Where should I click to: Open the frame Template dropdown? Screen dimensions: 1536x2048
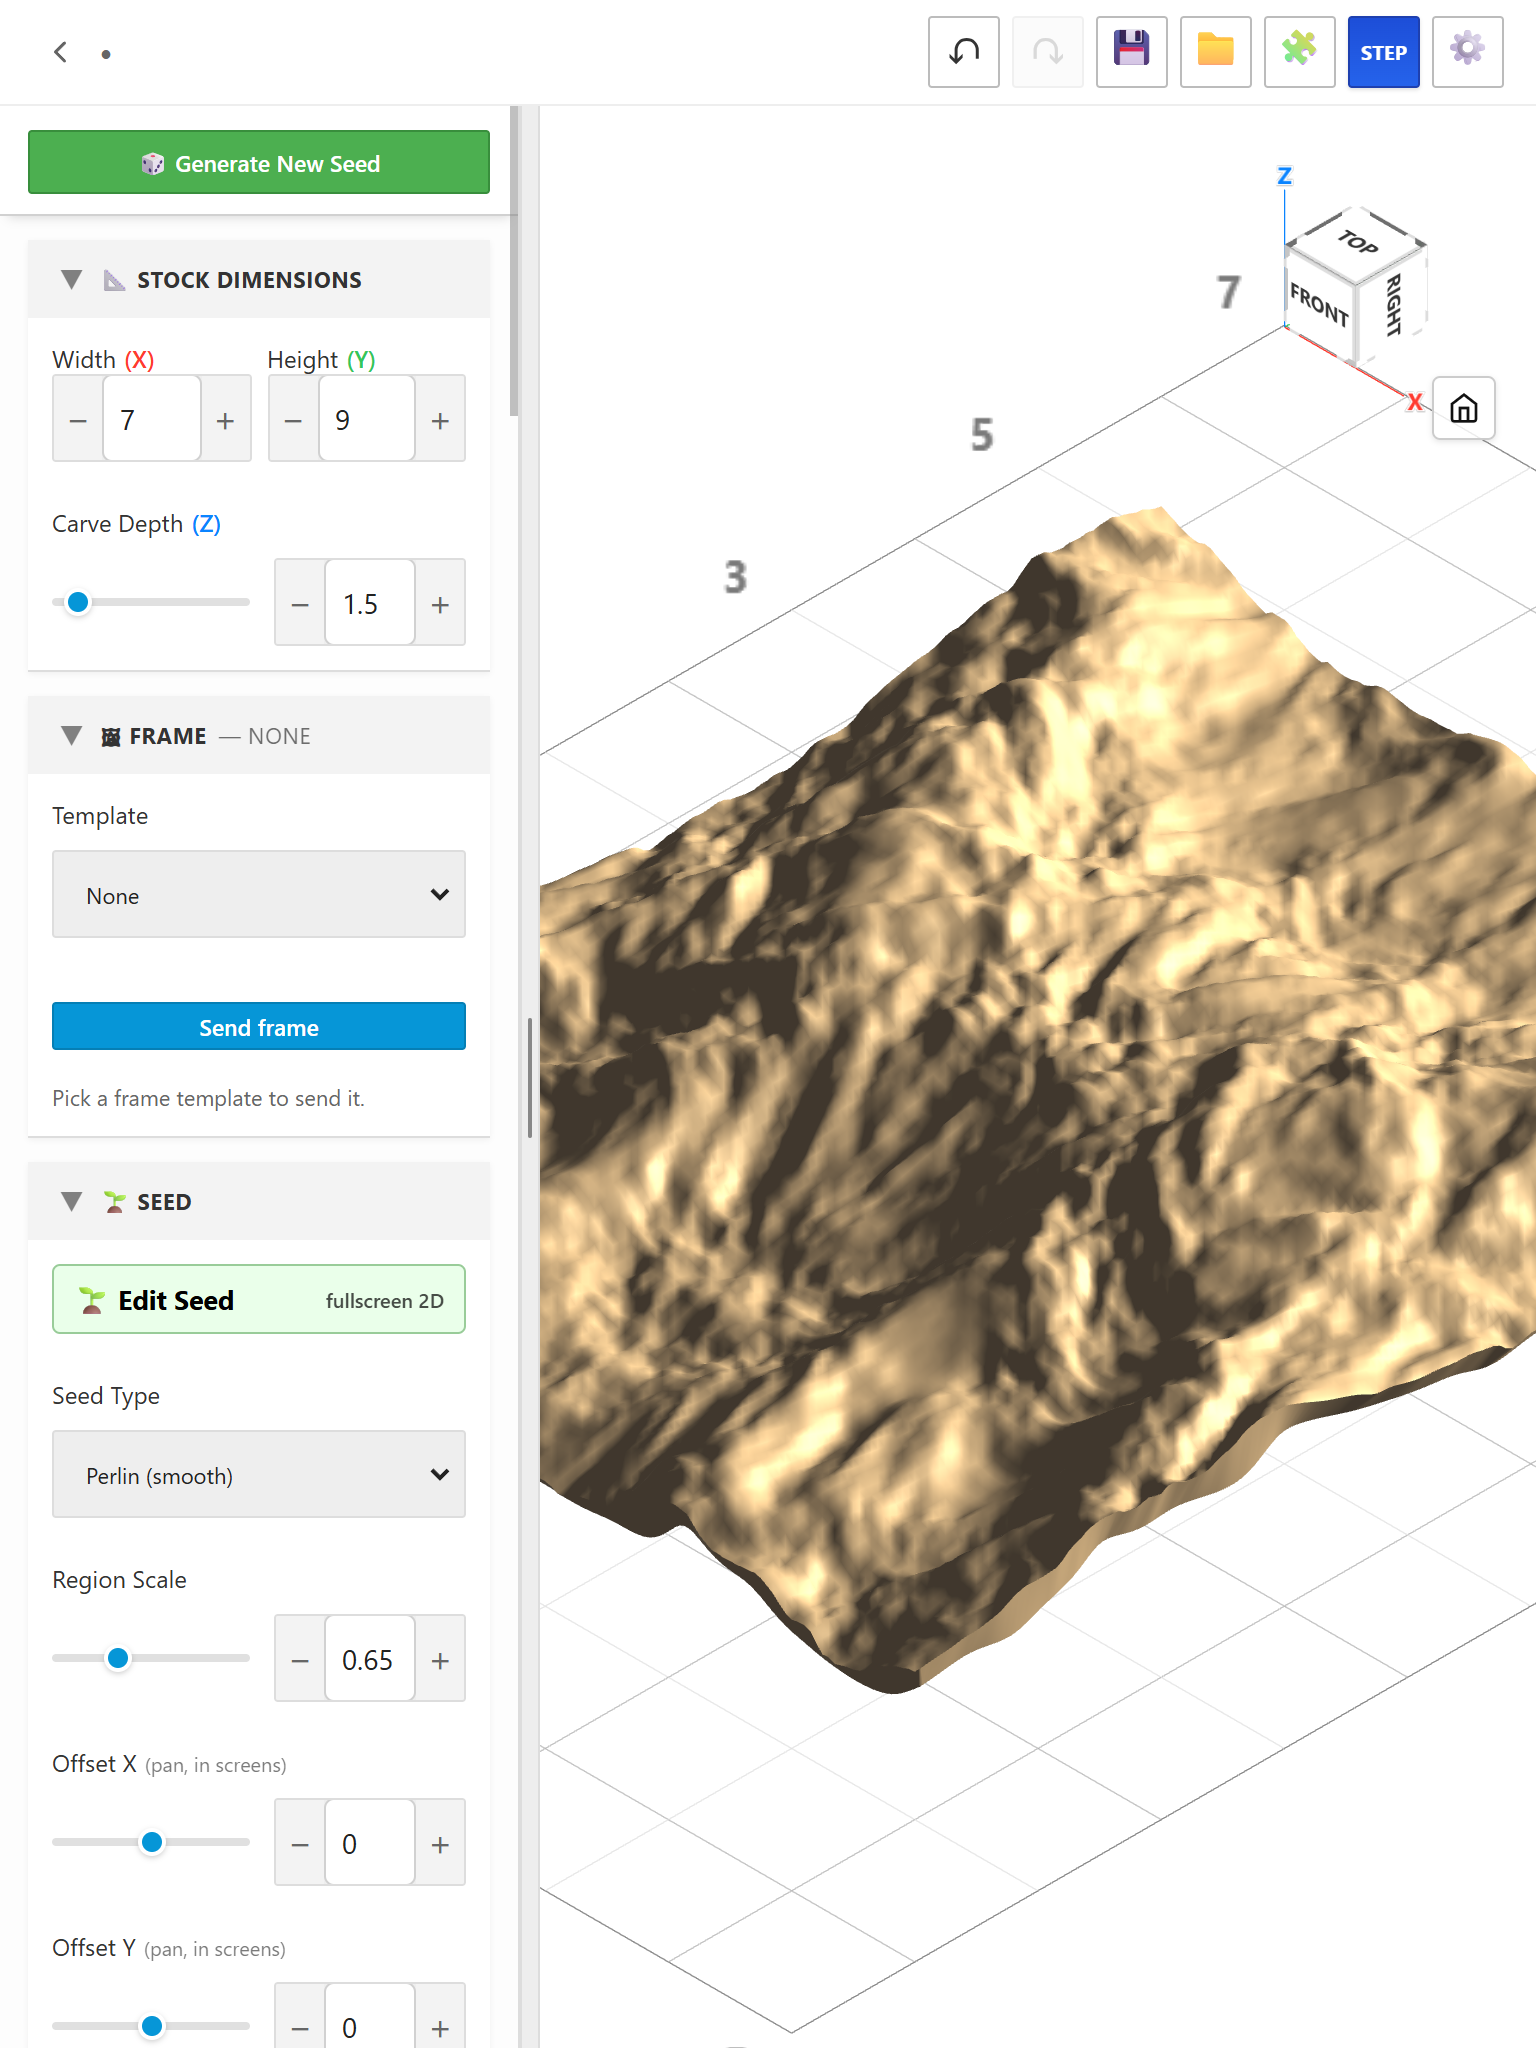(259, 894)
